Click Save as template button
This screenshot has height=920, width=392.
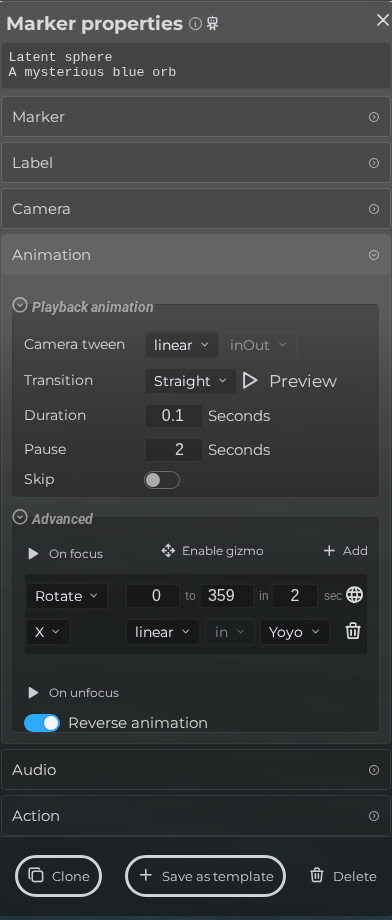pyautogui.click(x=205, y=876)
